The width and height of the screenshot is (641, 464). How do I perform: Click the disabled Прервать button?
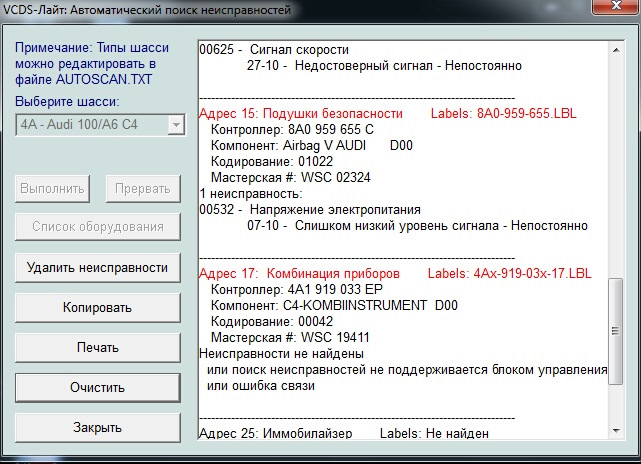pos(143,188)
